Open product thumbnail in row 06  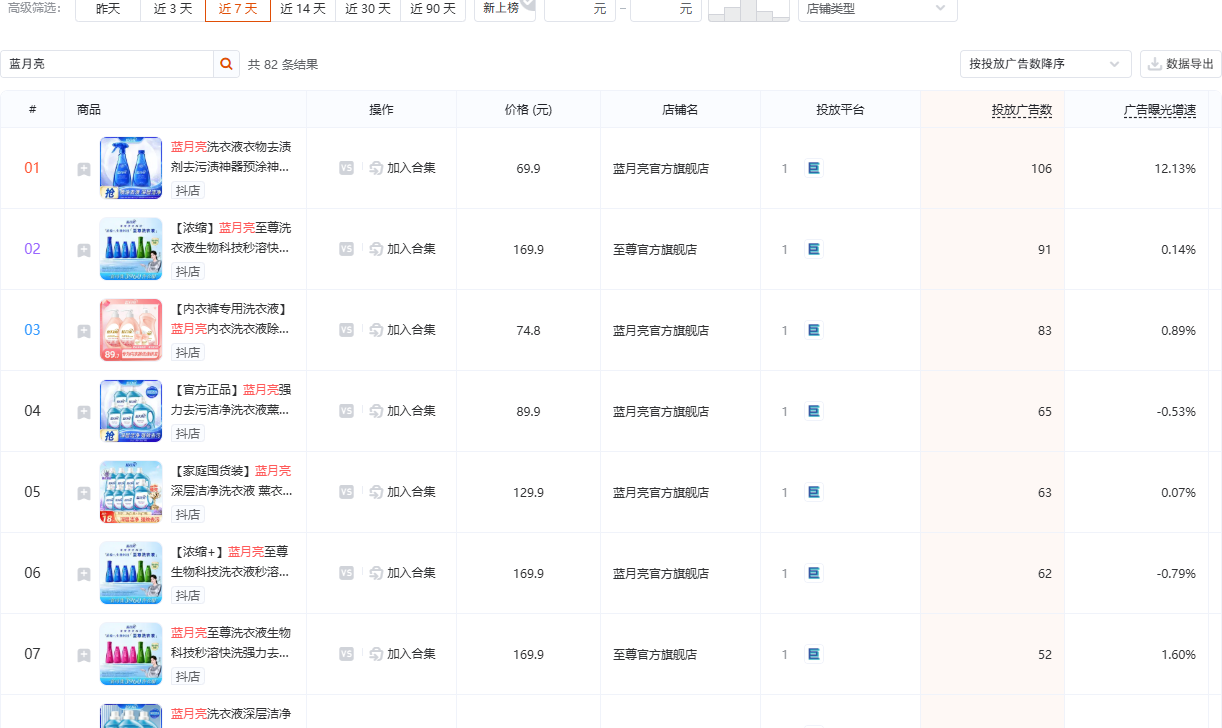pos(131,573)
